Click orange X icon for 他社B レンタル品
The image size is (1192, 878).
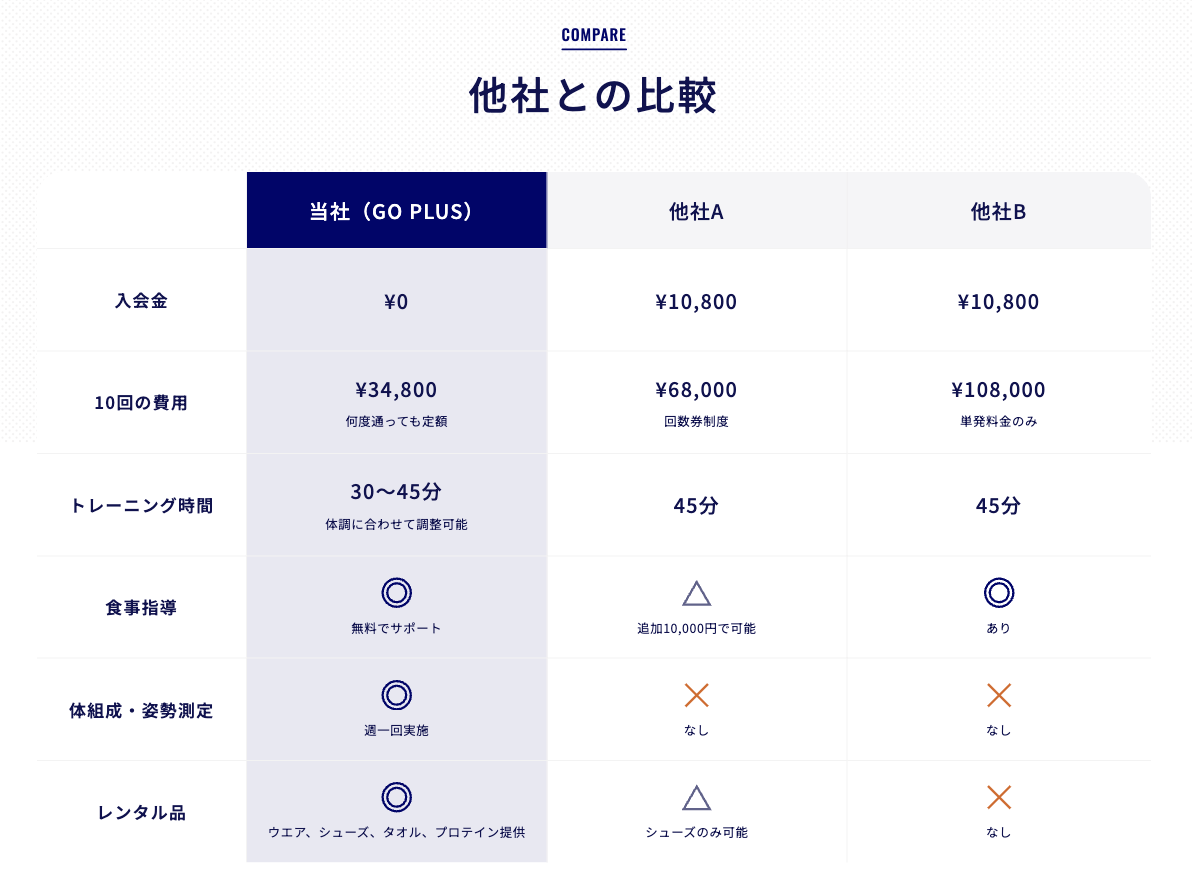[999, 797]
